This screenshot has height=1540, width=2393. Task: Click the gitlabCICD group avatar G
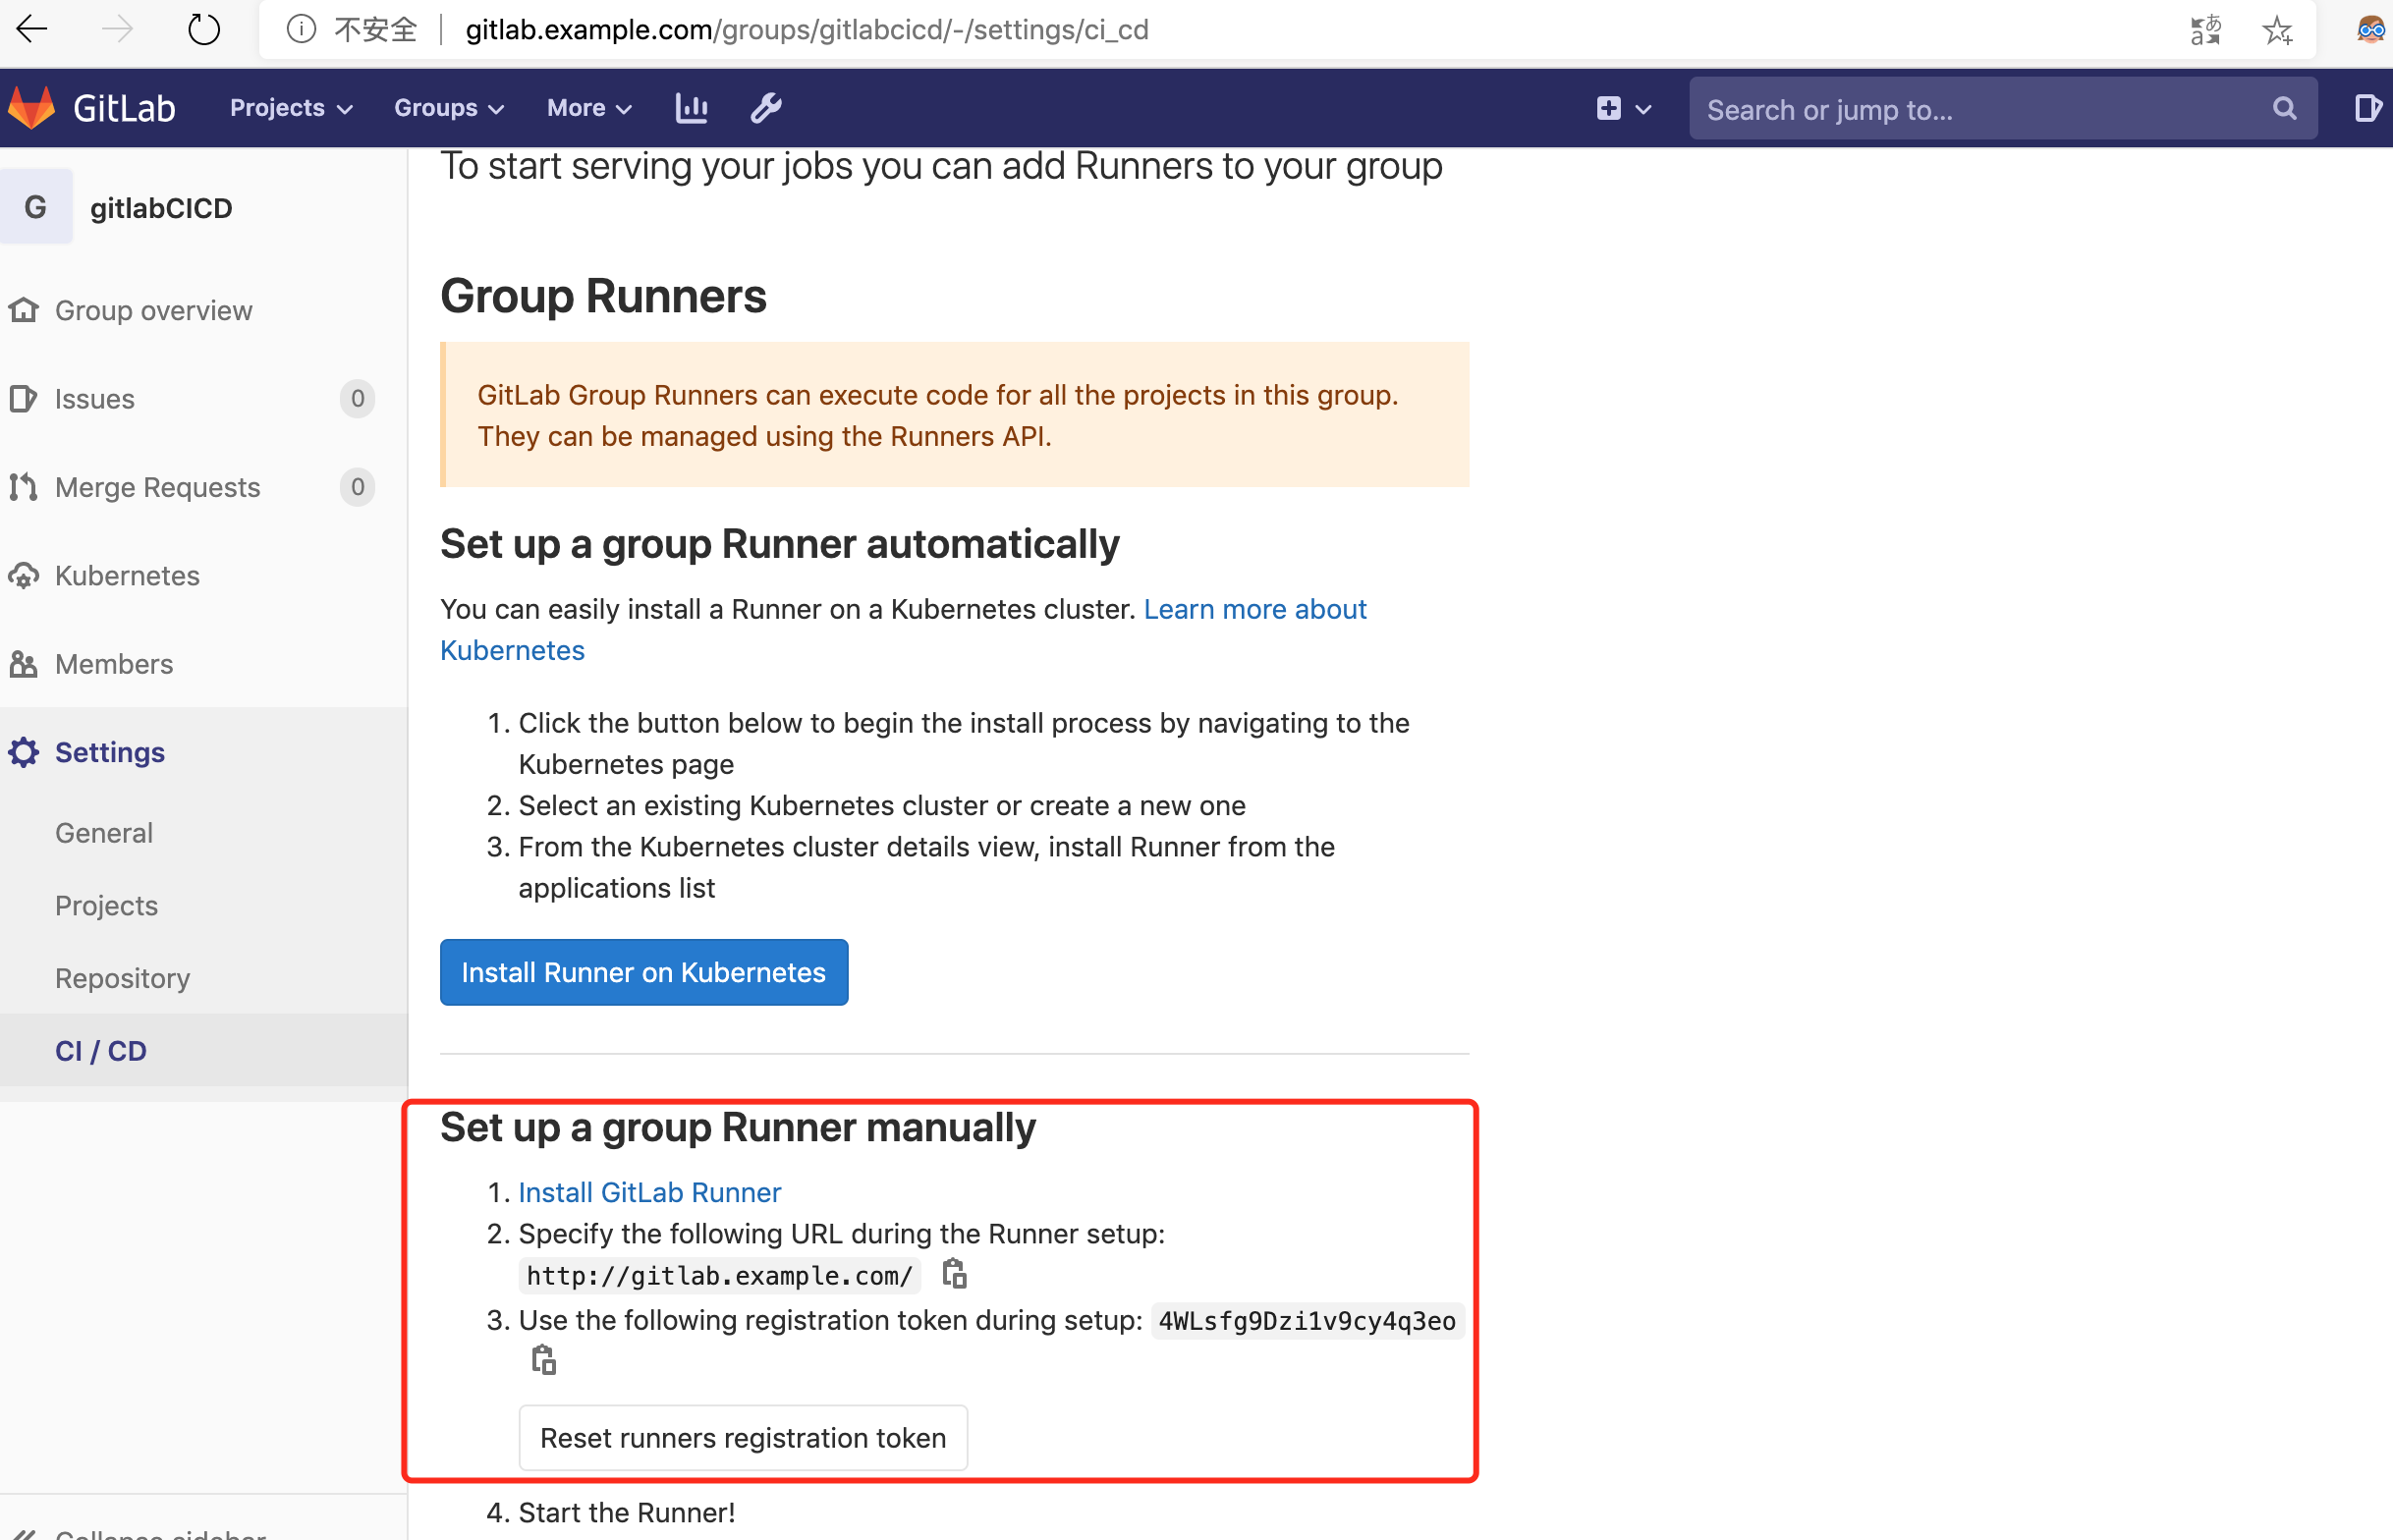click(x=36, y=207)
